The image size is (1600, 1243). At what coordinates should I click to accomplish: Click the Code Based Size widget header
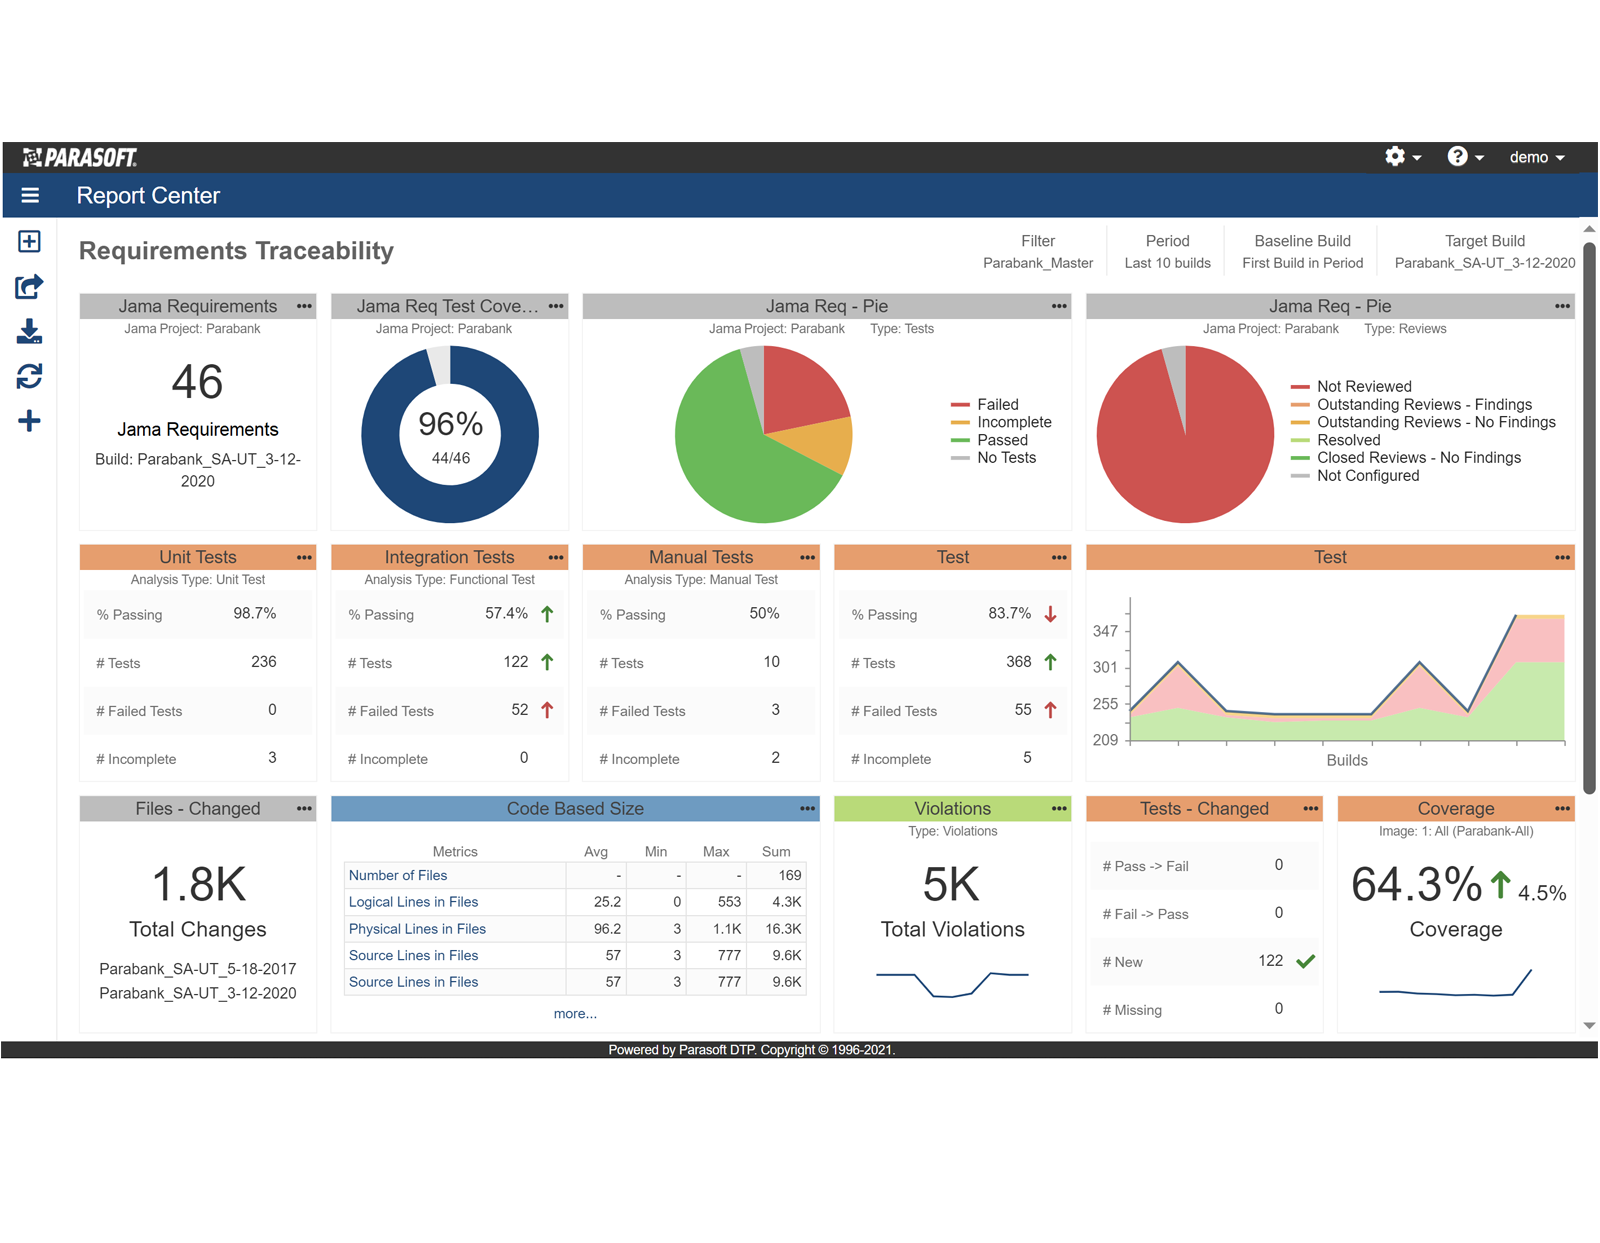575,808
